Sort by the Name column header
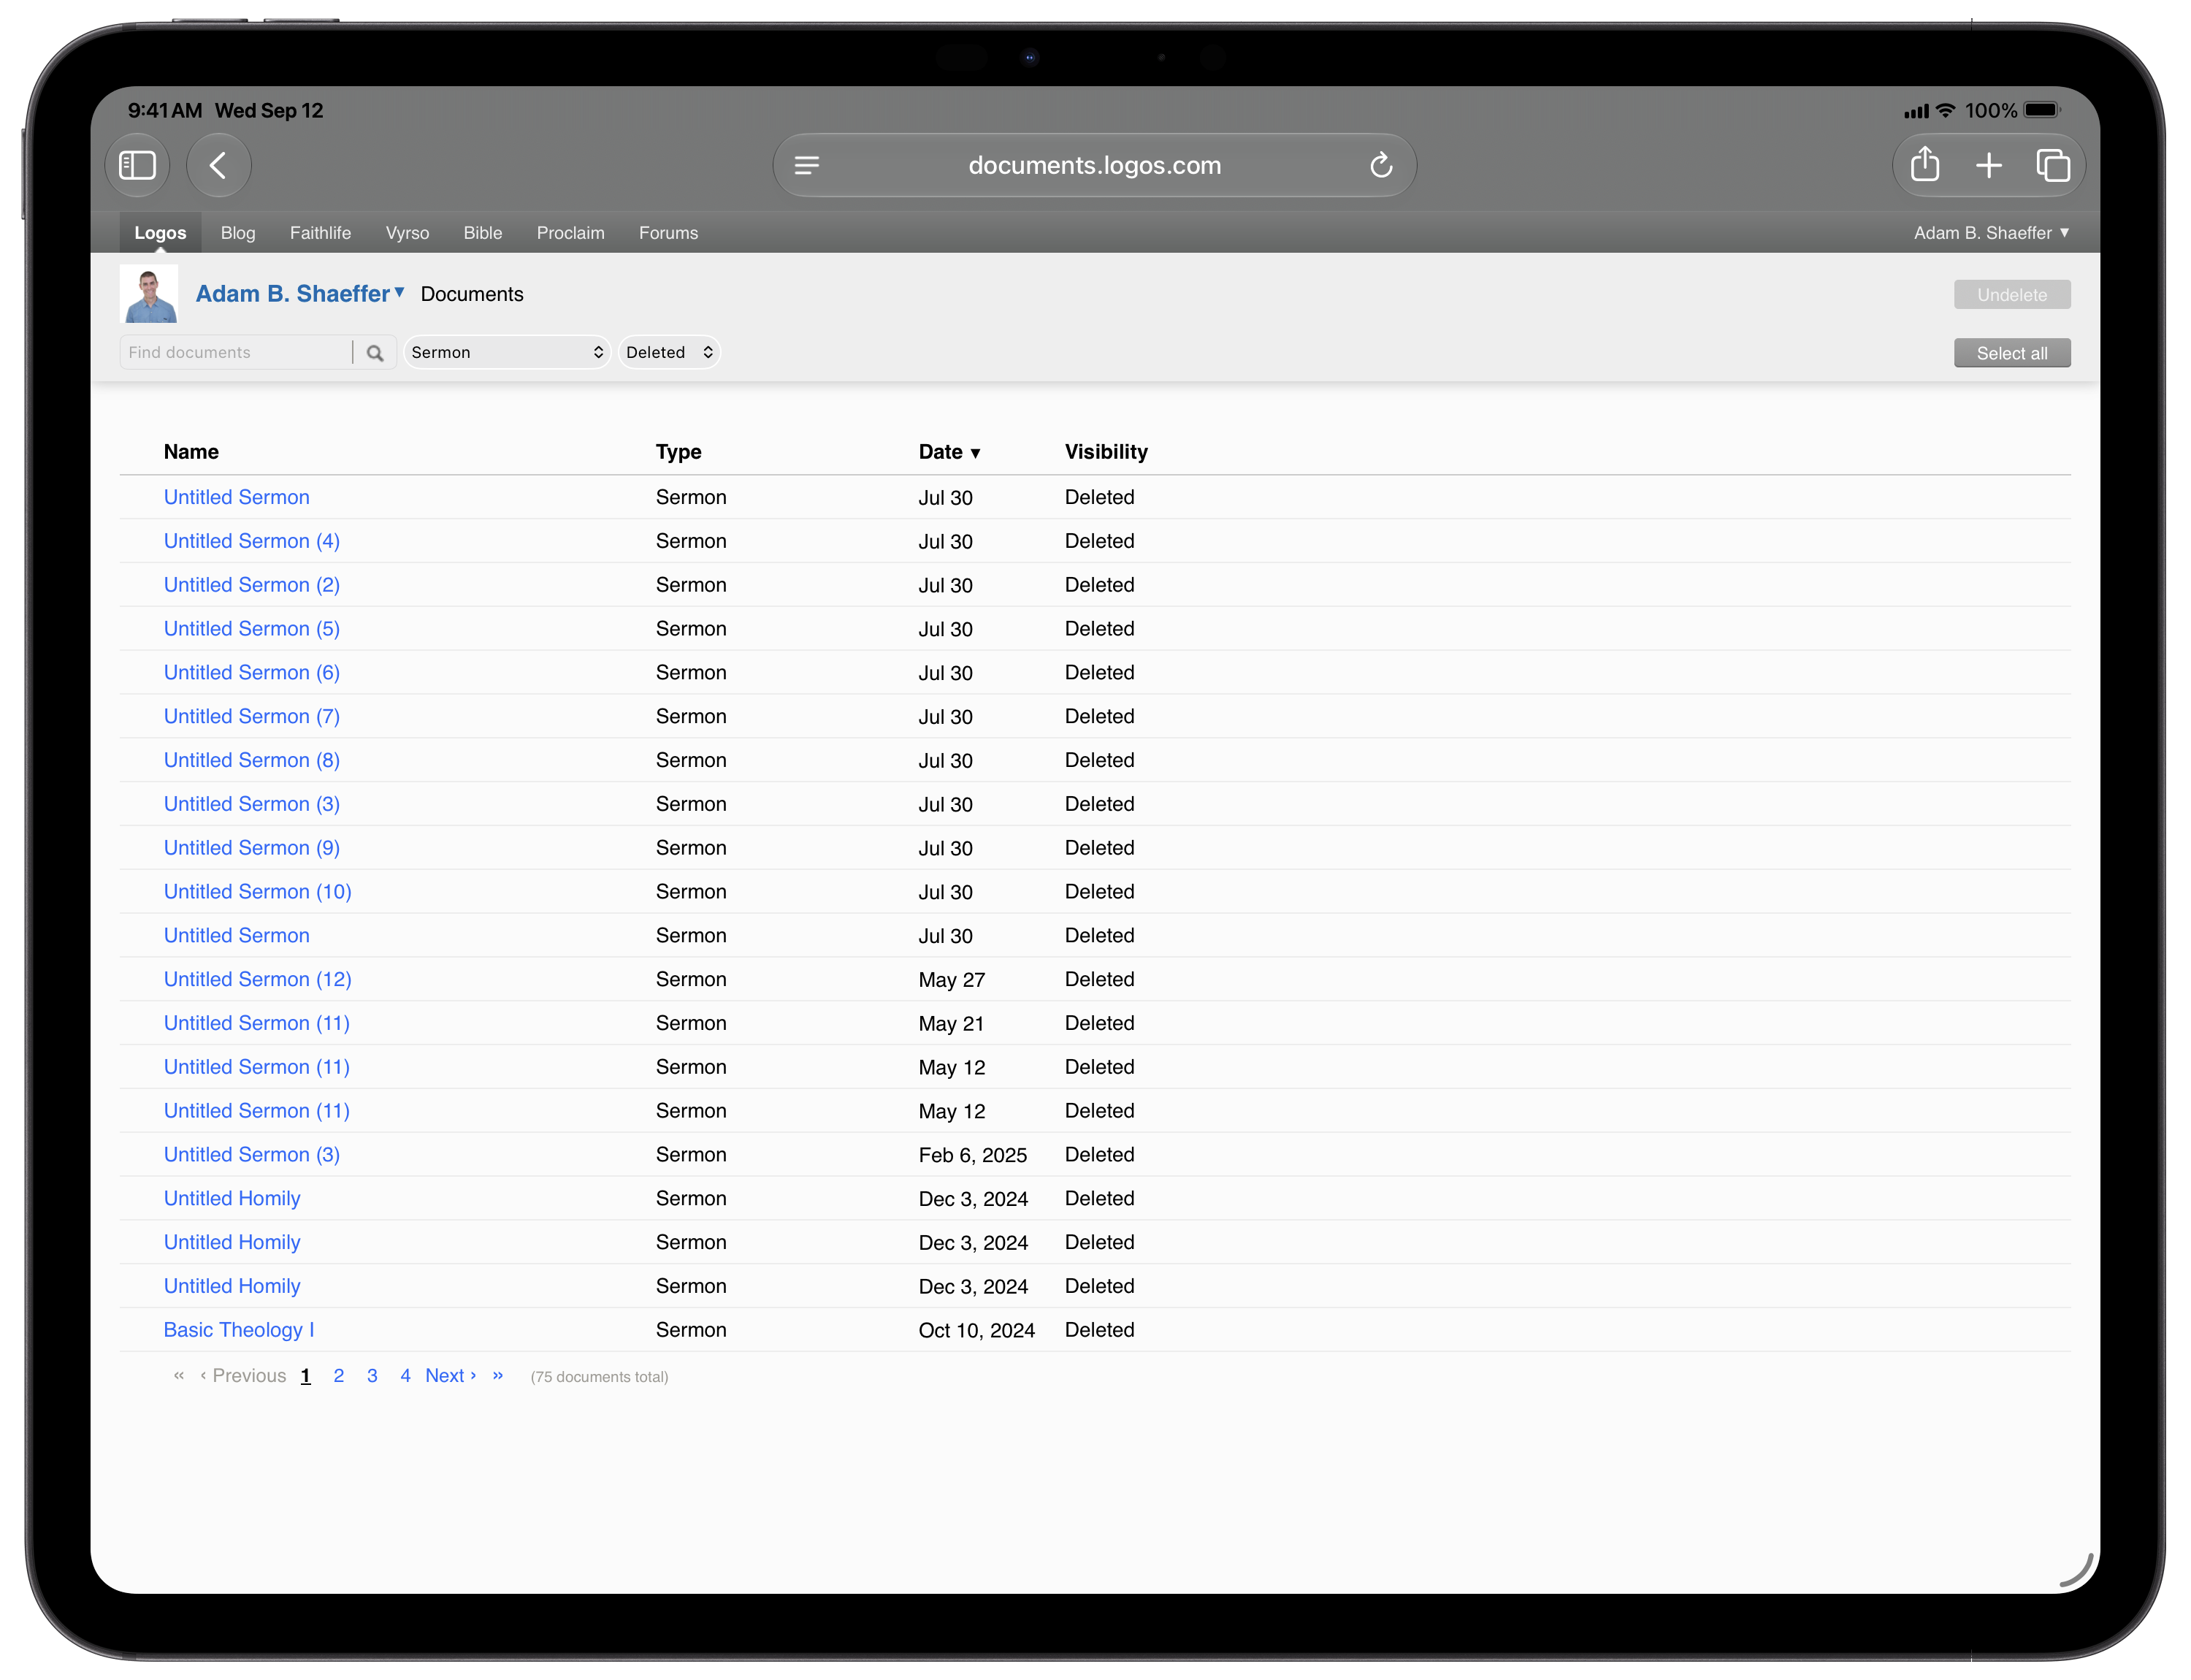Image resolution: width=2191 pixels, height=1680 pixels. pos(191,452)
